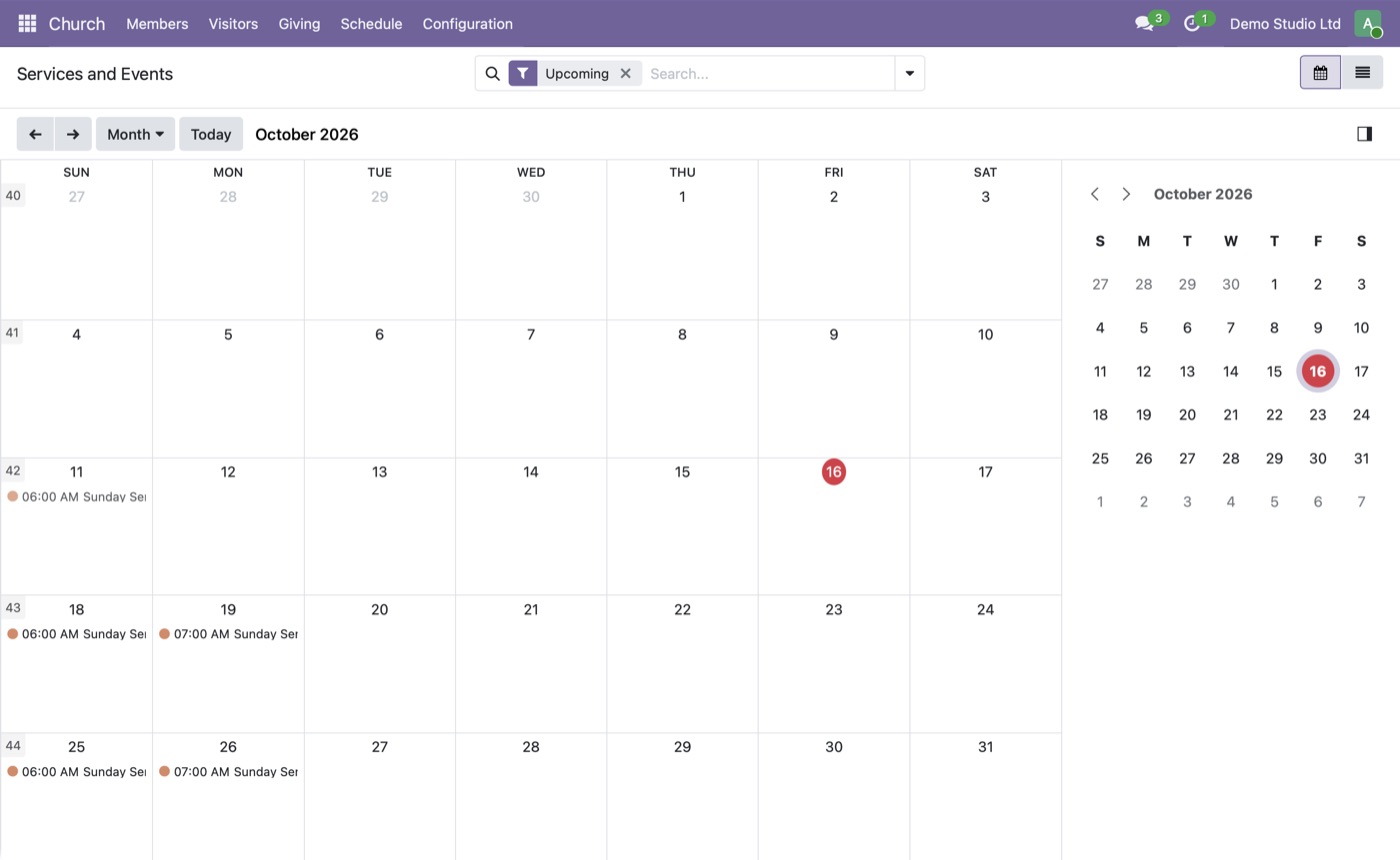Viewport: 1400px width, 860px height.
Task: Select 27 in the mini calendar's first row
Action: pos(1100,284)
